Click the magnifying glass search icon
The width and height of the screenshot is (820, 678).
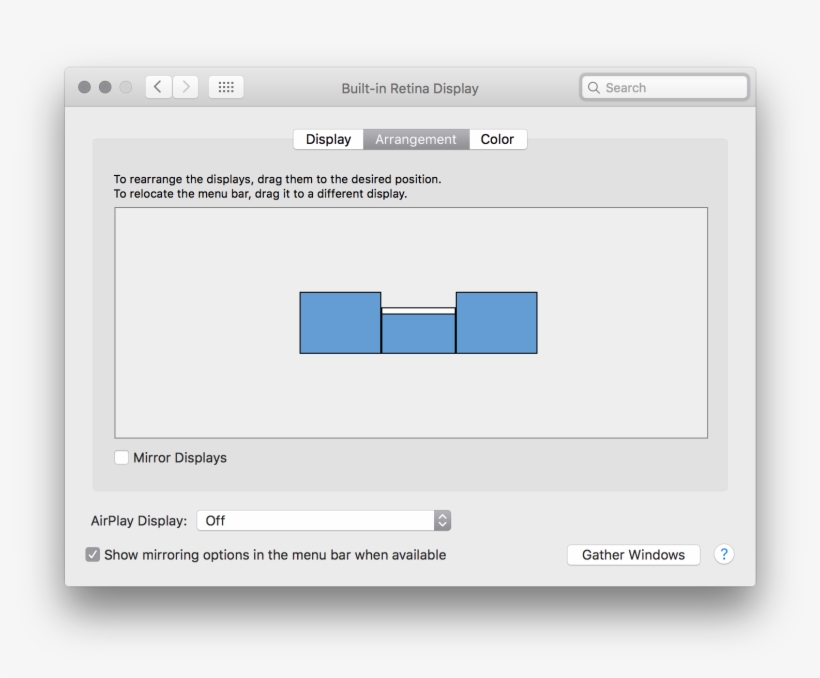pyautogui.click(x=594, y=88)
